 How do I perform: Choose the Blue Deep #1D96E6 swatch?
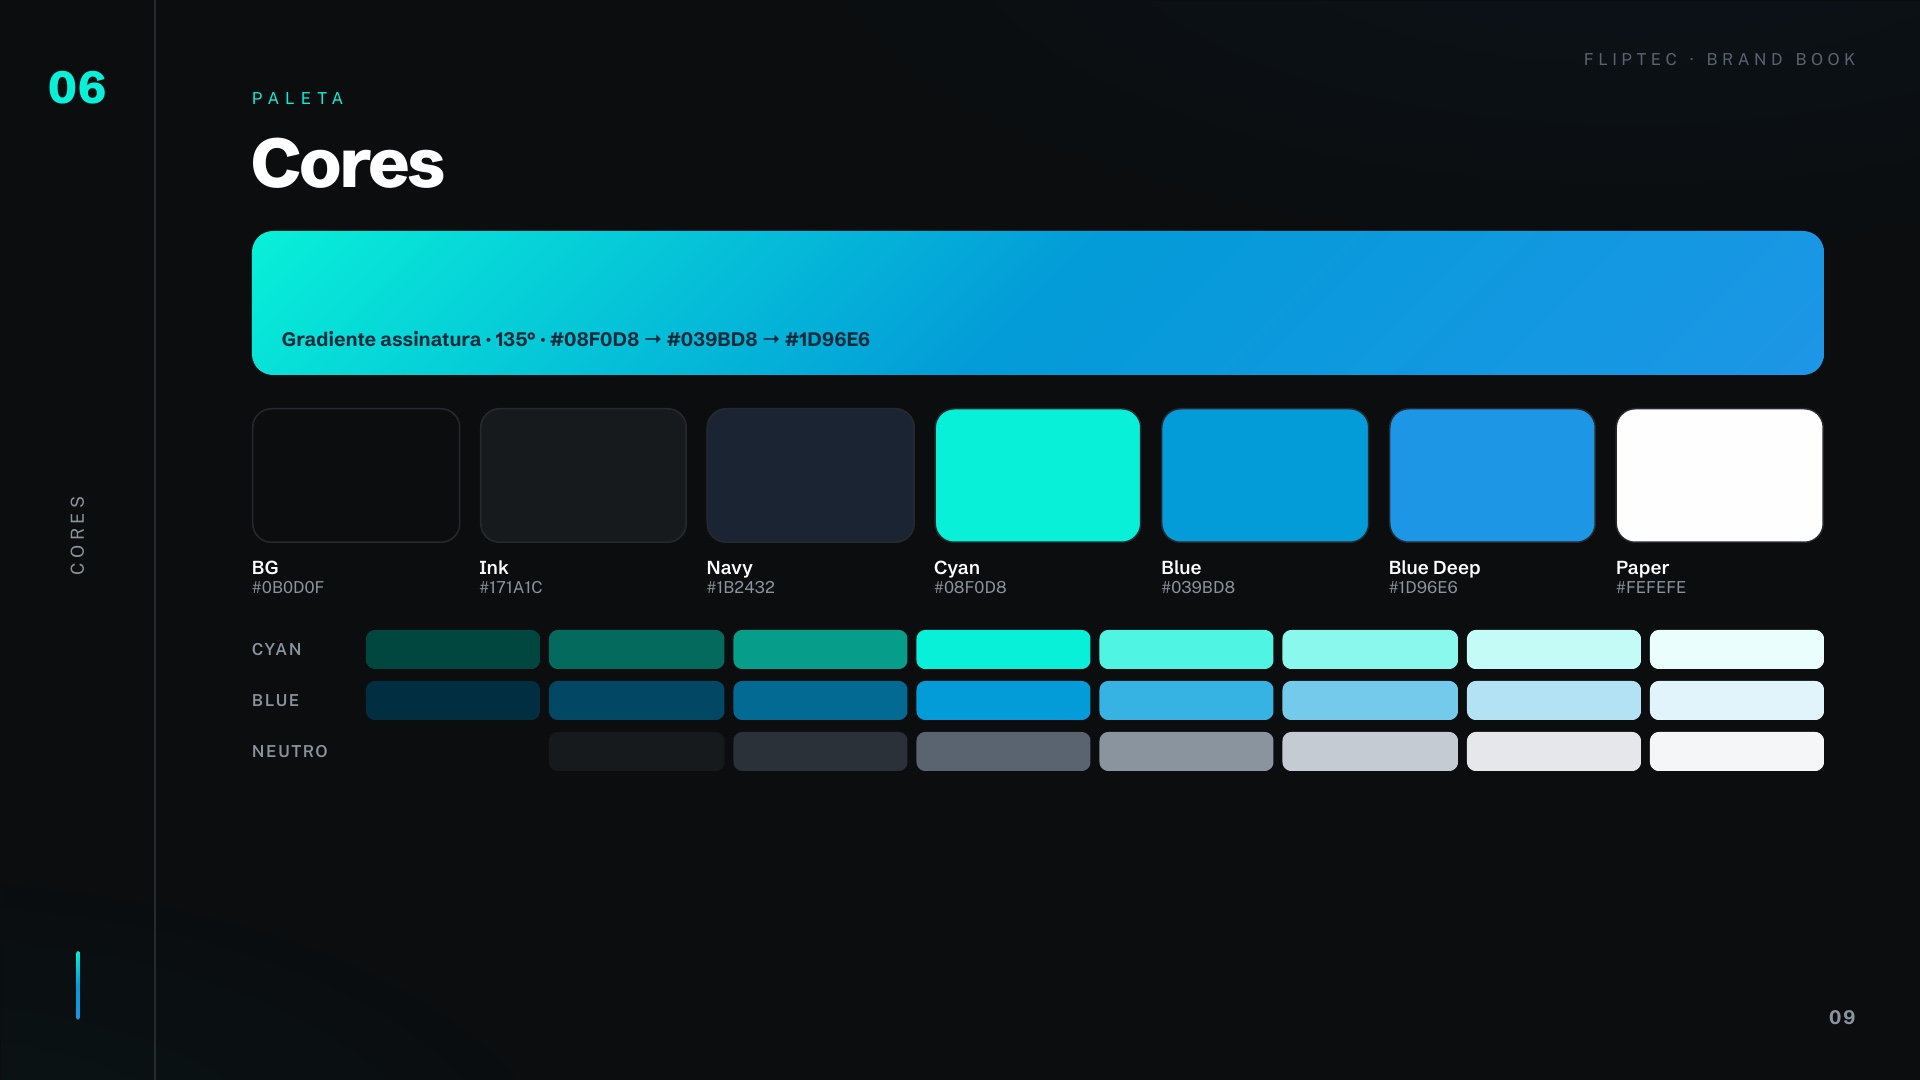(1492, 475)
